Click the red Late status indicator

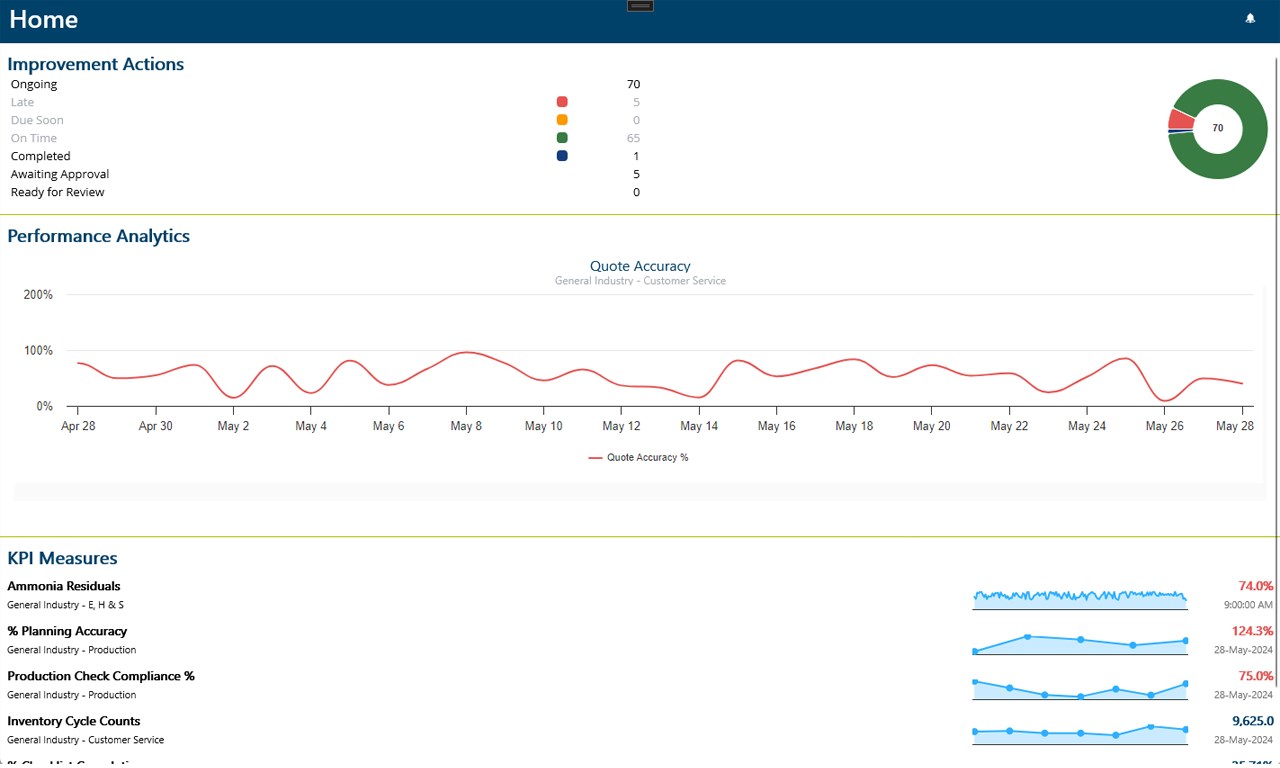click(x=562, y=102)
